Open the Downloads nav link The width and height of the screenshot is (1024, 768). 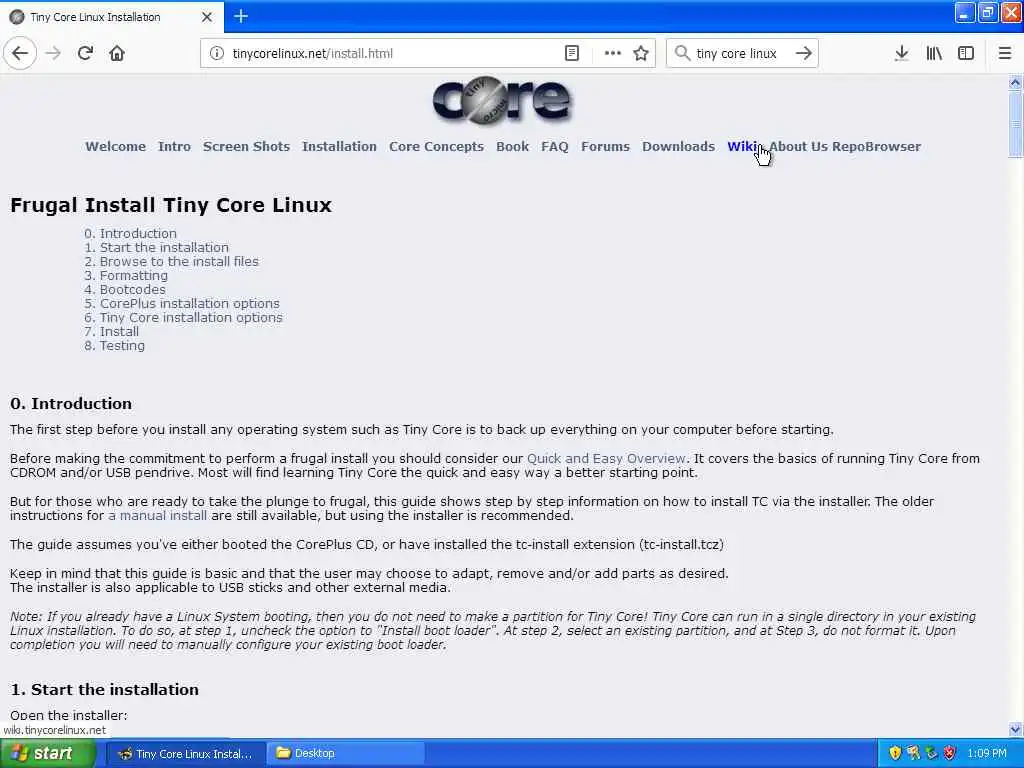(x=679, y=146)
